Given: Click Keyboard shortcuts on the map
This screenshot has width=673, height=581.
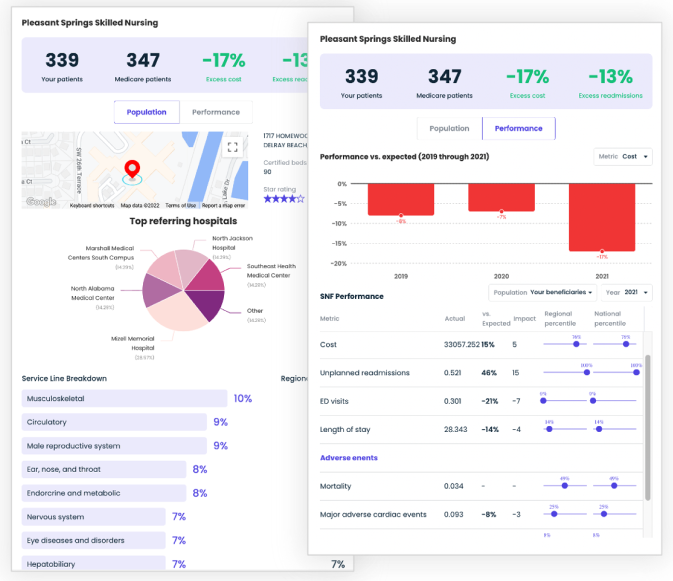Looking at the screenshot, I should 92,206.
